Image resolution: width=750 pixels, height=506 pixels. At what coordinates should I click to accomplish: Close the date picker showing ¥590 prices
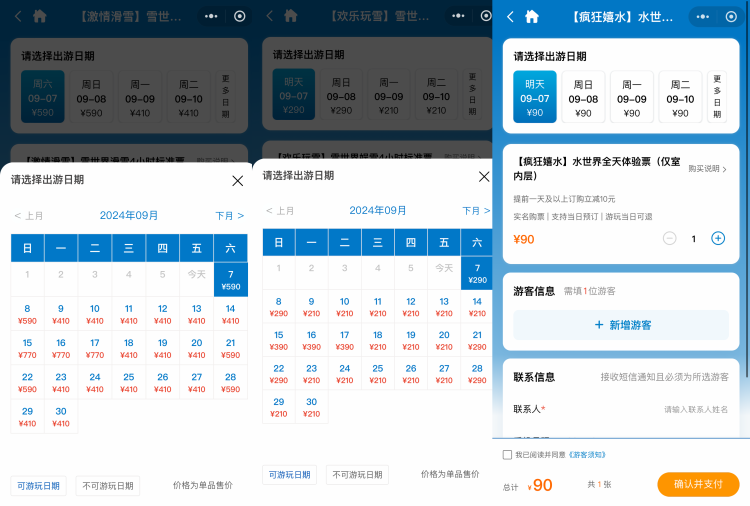click(x=237, y=180)
